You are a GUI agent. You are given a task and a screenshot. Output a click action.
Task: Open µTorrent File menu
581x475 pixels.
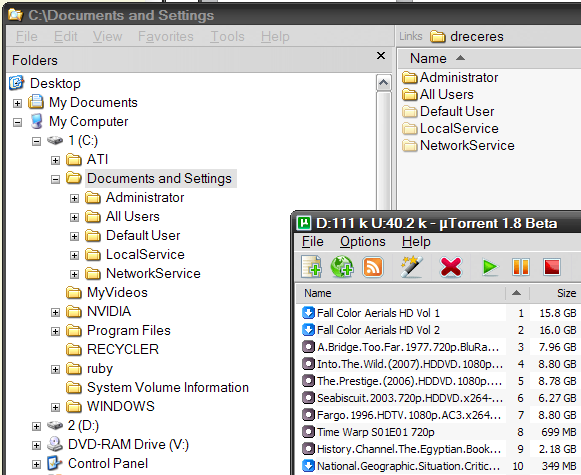[x=312, y=242]
